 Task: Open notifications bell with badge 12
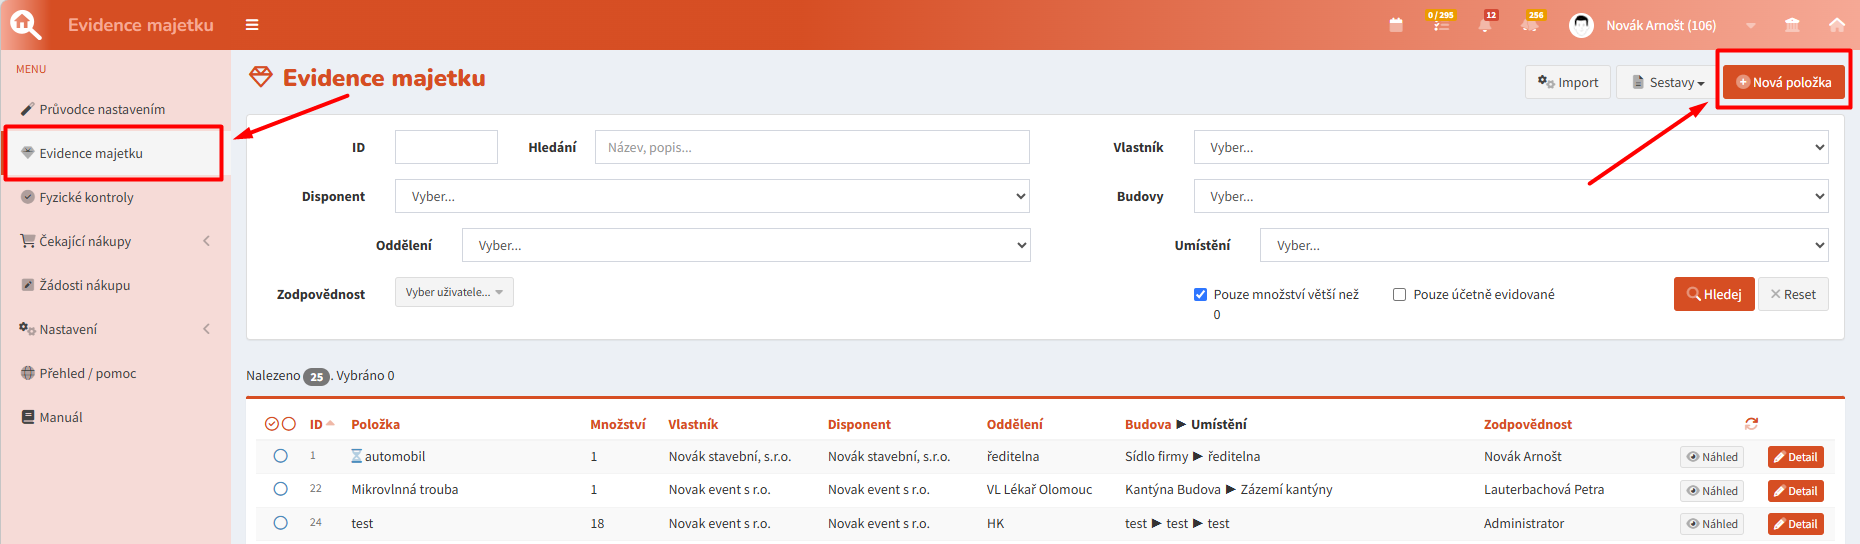1486,24
